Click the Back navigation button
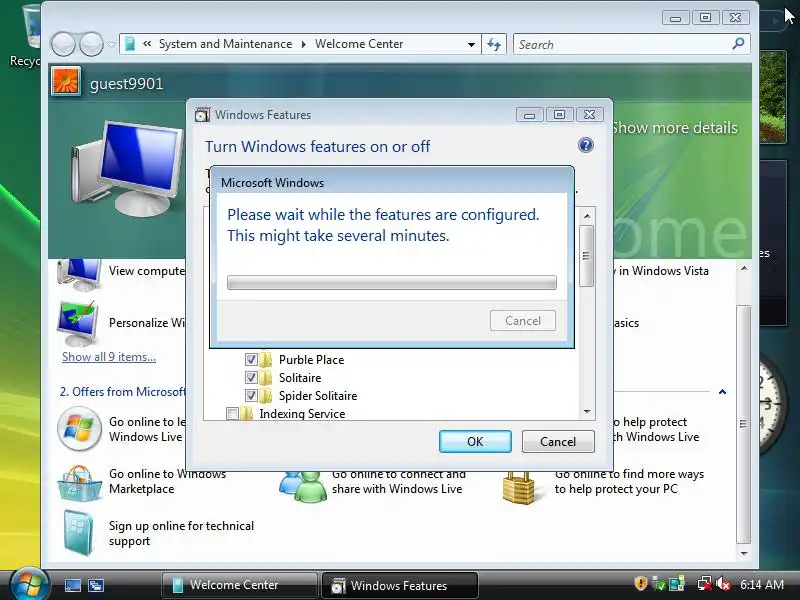The width and height of the screenshot is (800, 600). (63, 44)
